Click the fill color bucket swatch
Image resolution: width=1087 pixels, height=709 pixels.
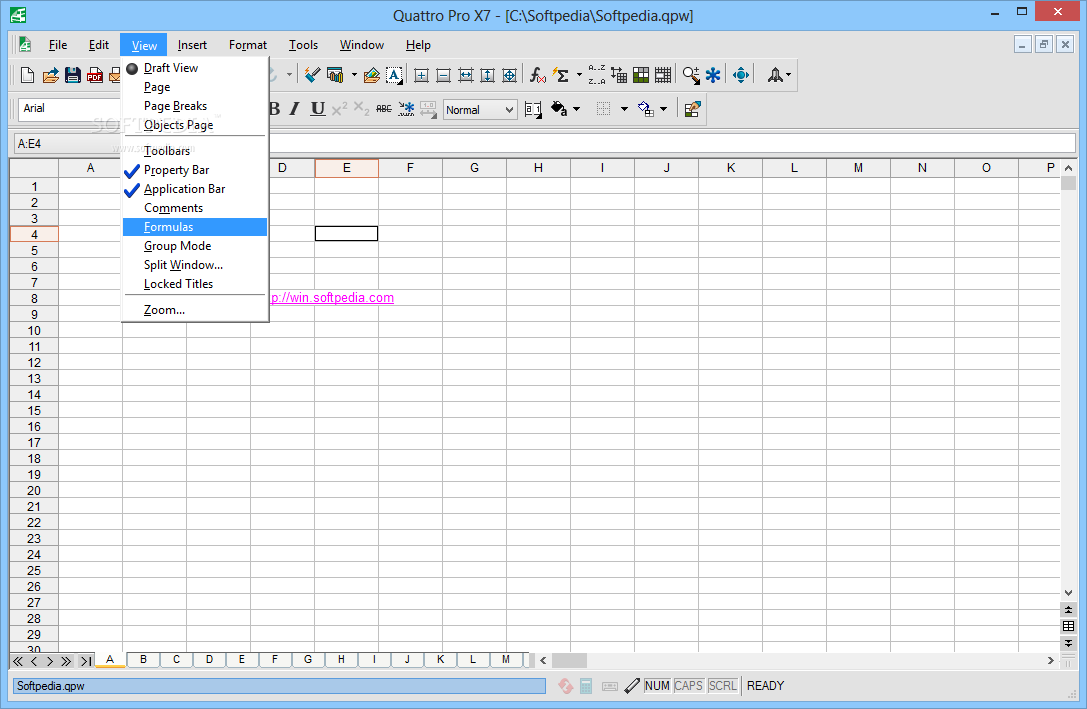(559, 109)
